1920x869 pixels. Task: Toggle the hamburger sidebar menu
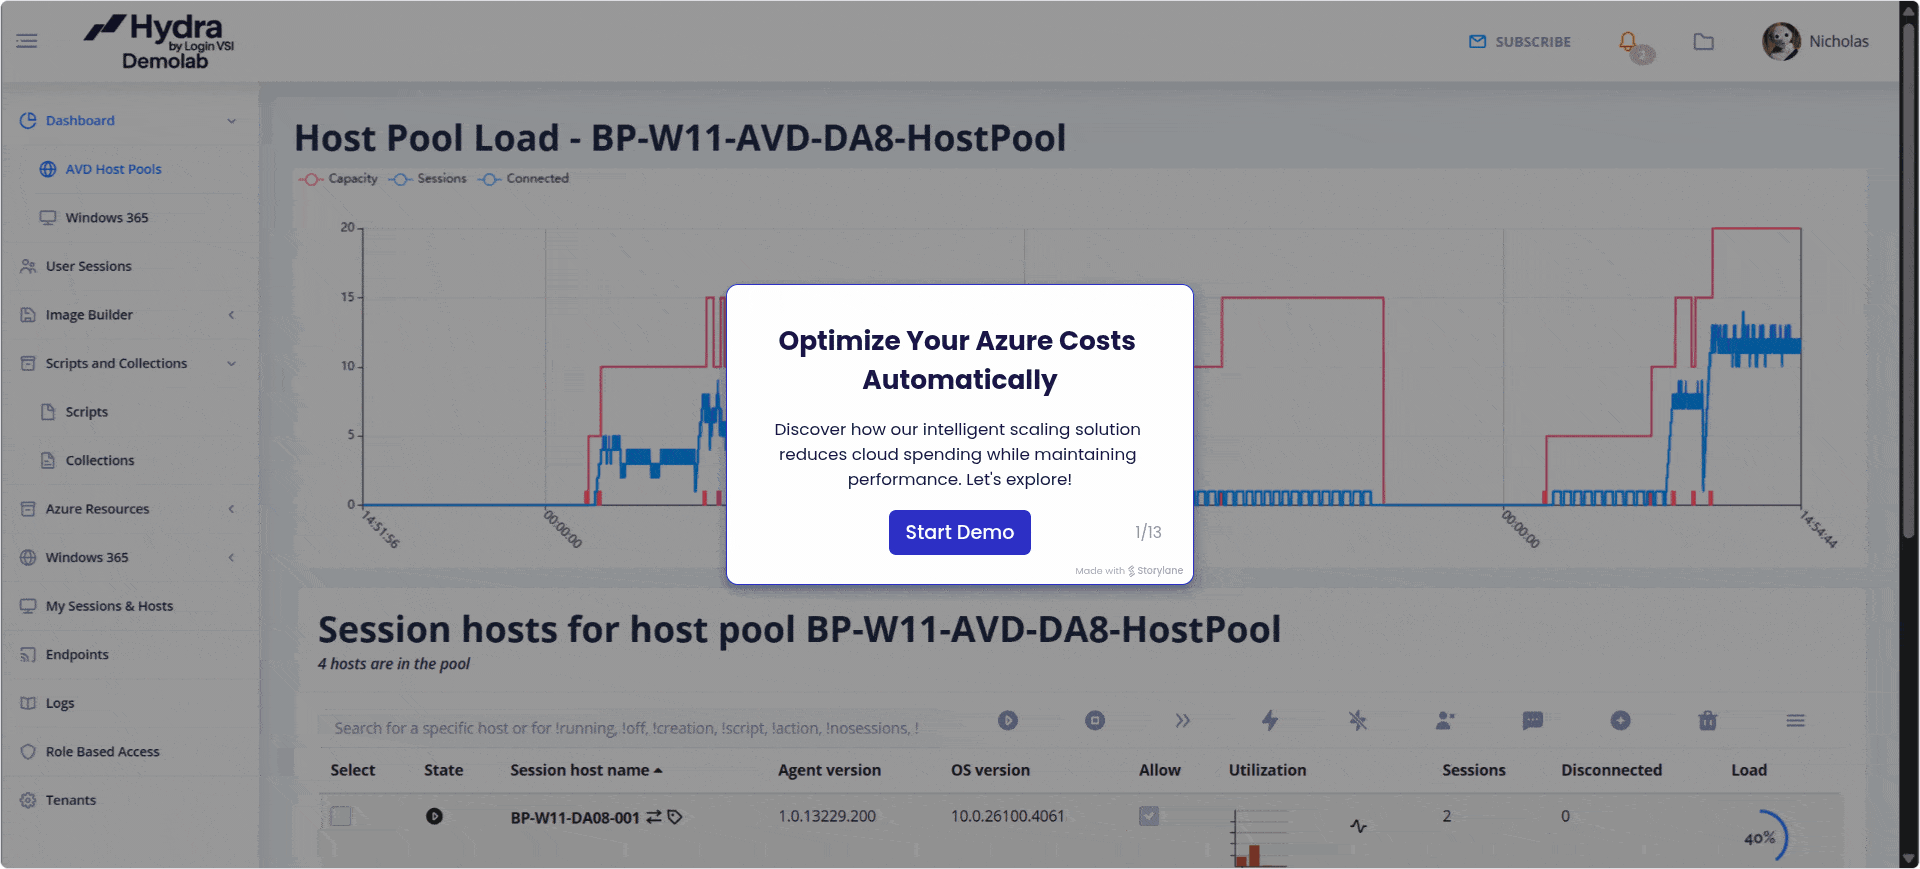(27, 41)
